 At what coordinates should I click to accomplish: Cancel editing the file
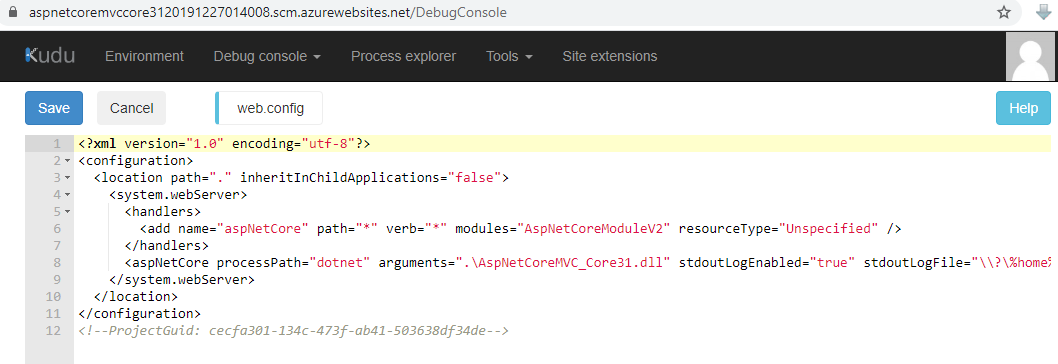pyautogui.click(x=132, y=108)
